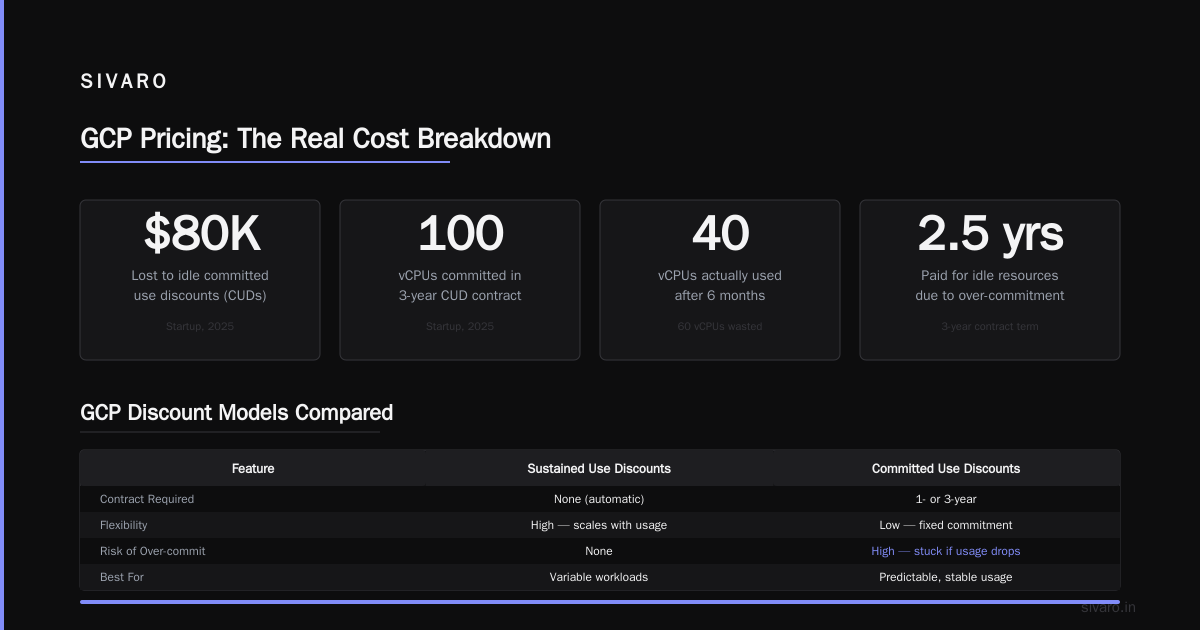Click the 'Feature' column header
Screen dimensions: 1200x630
tap(253, 468)
